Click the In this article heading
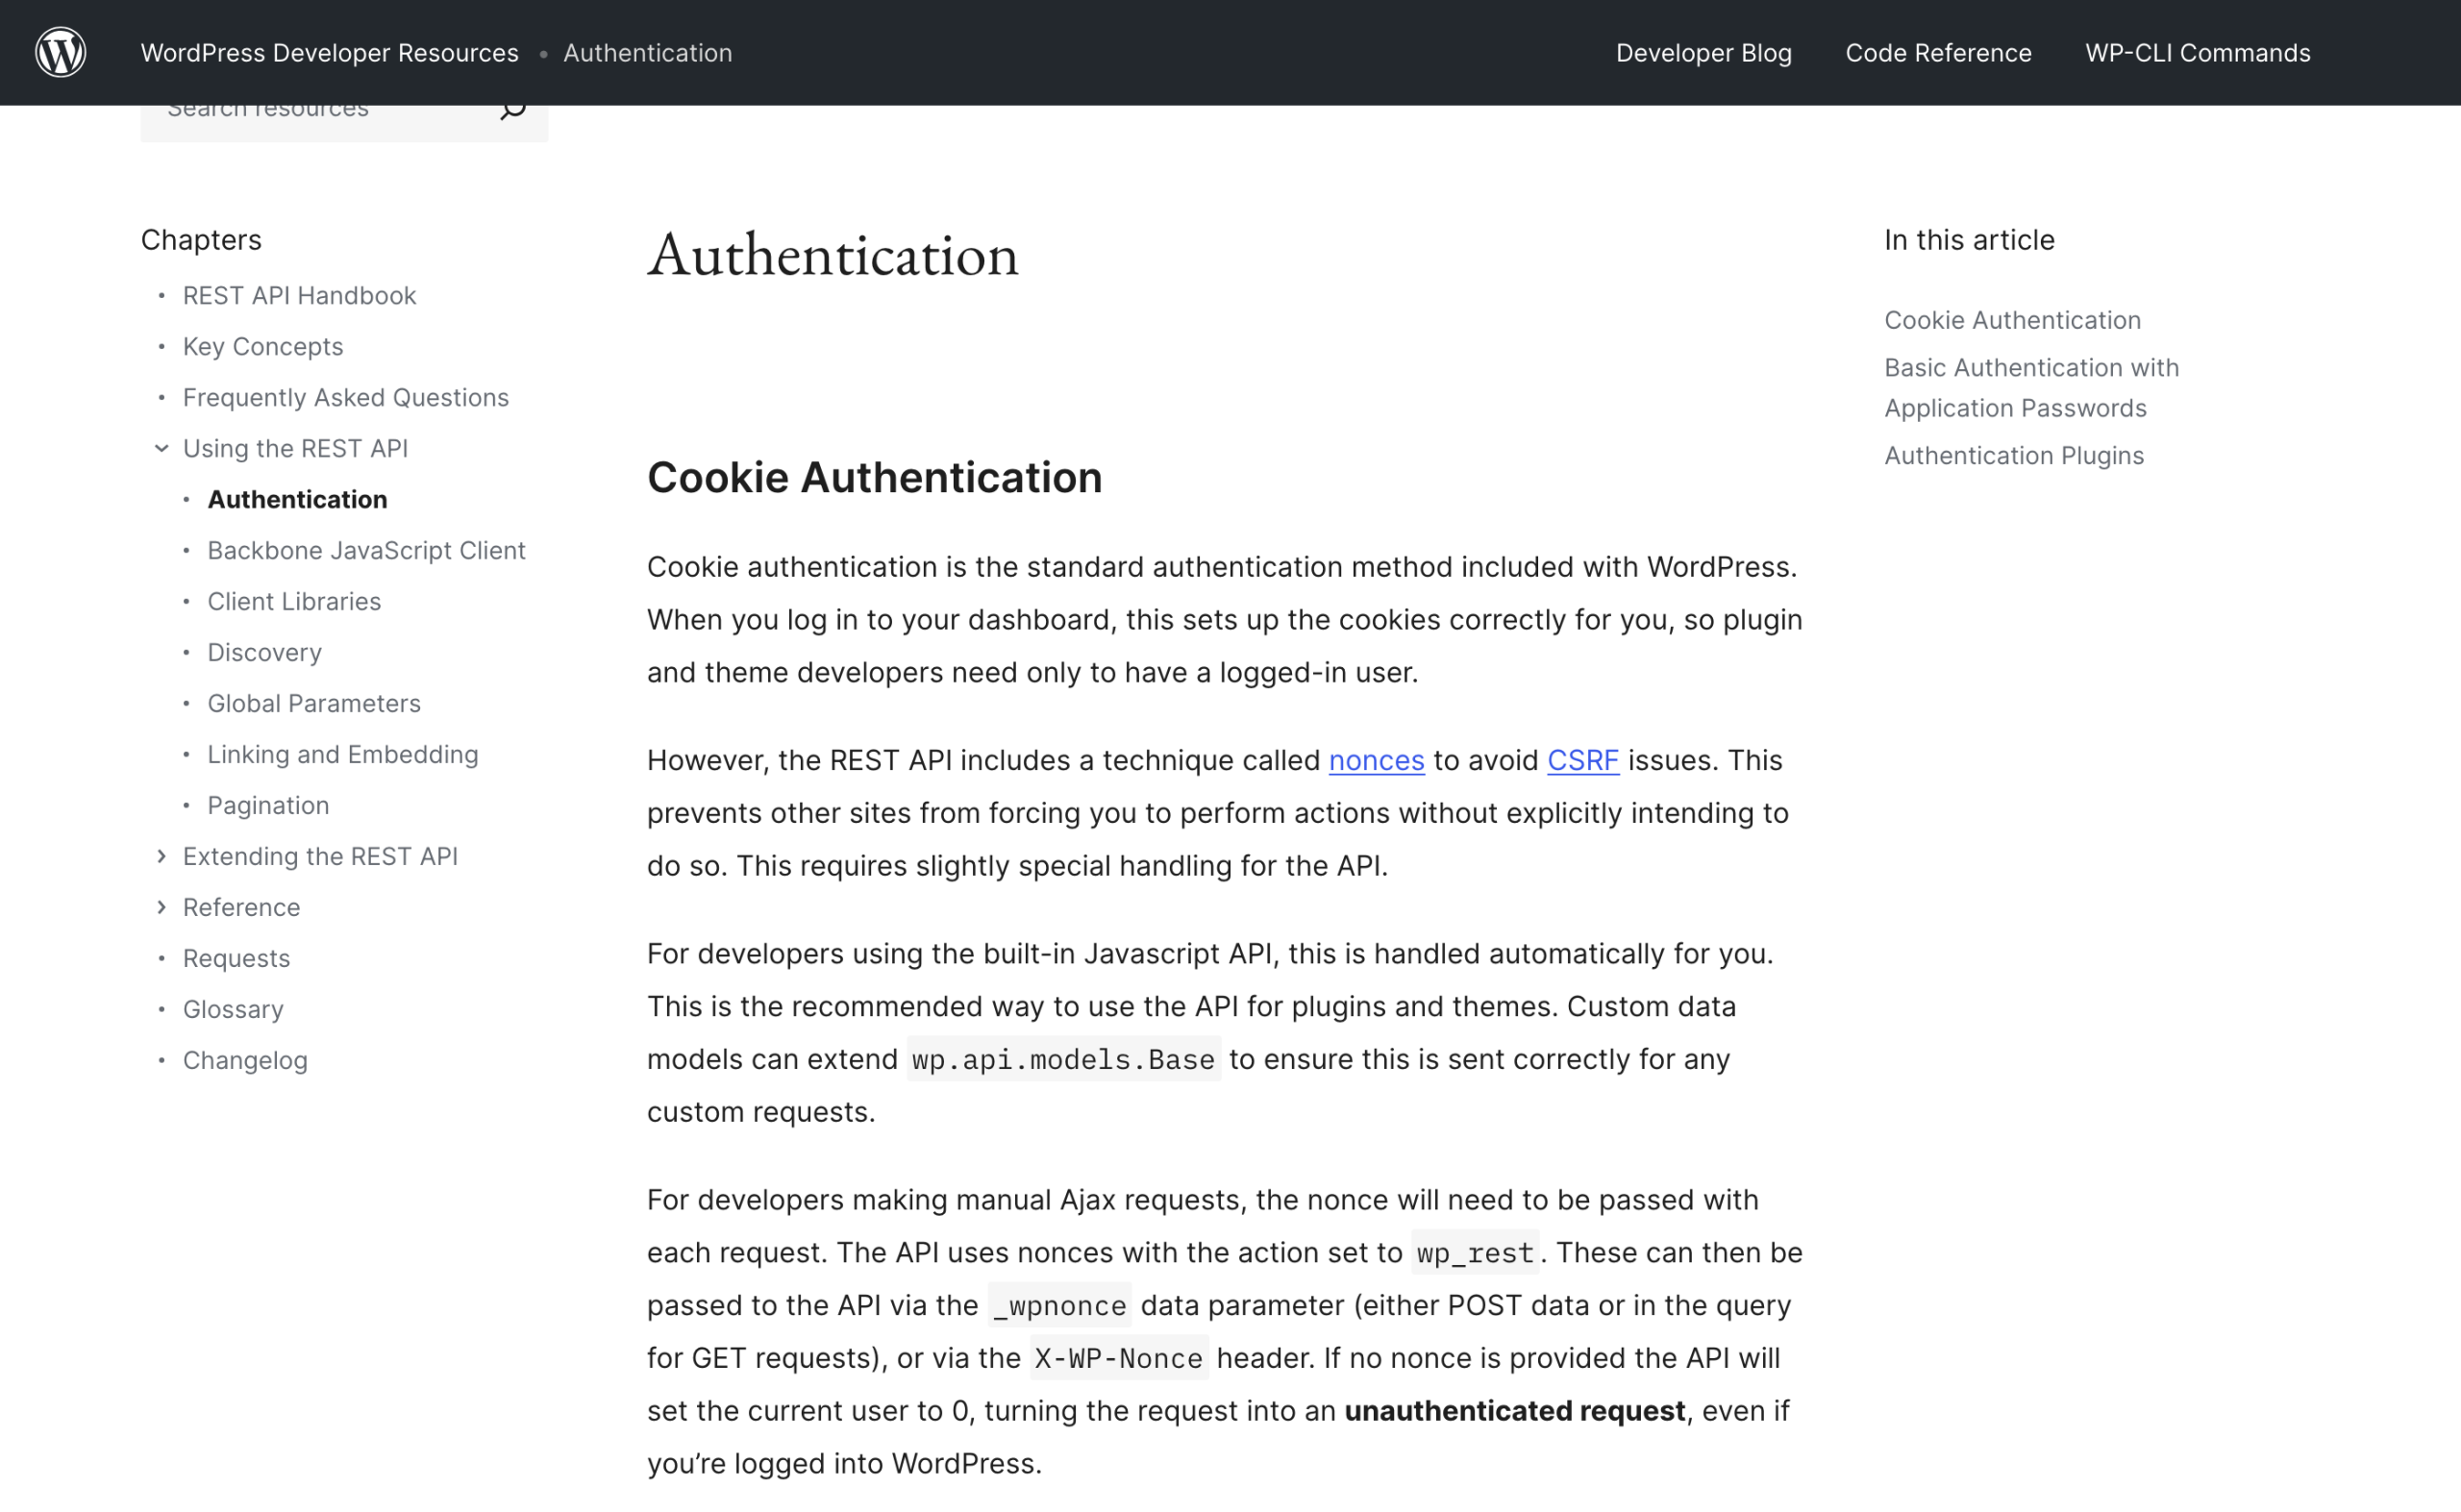2461x1512 pixels. coord(1969,240)
